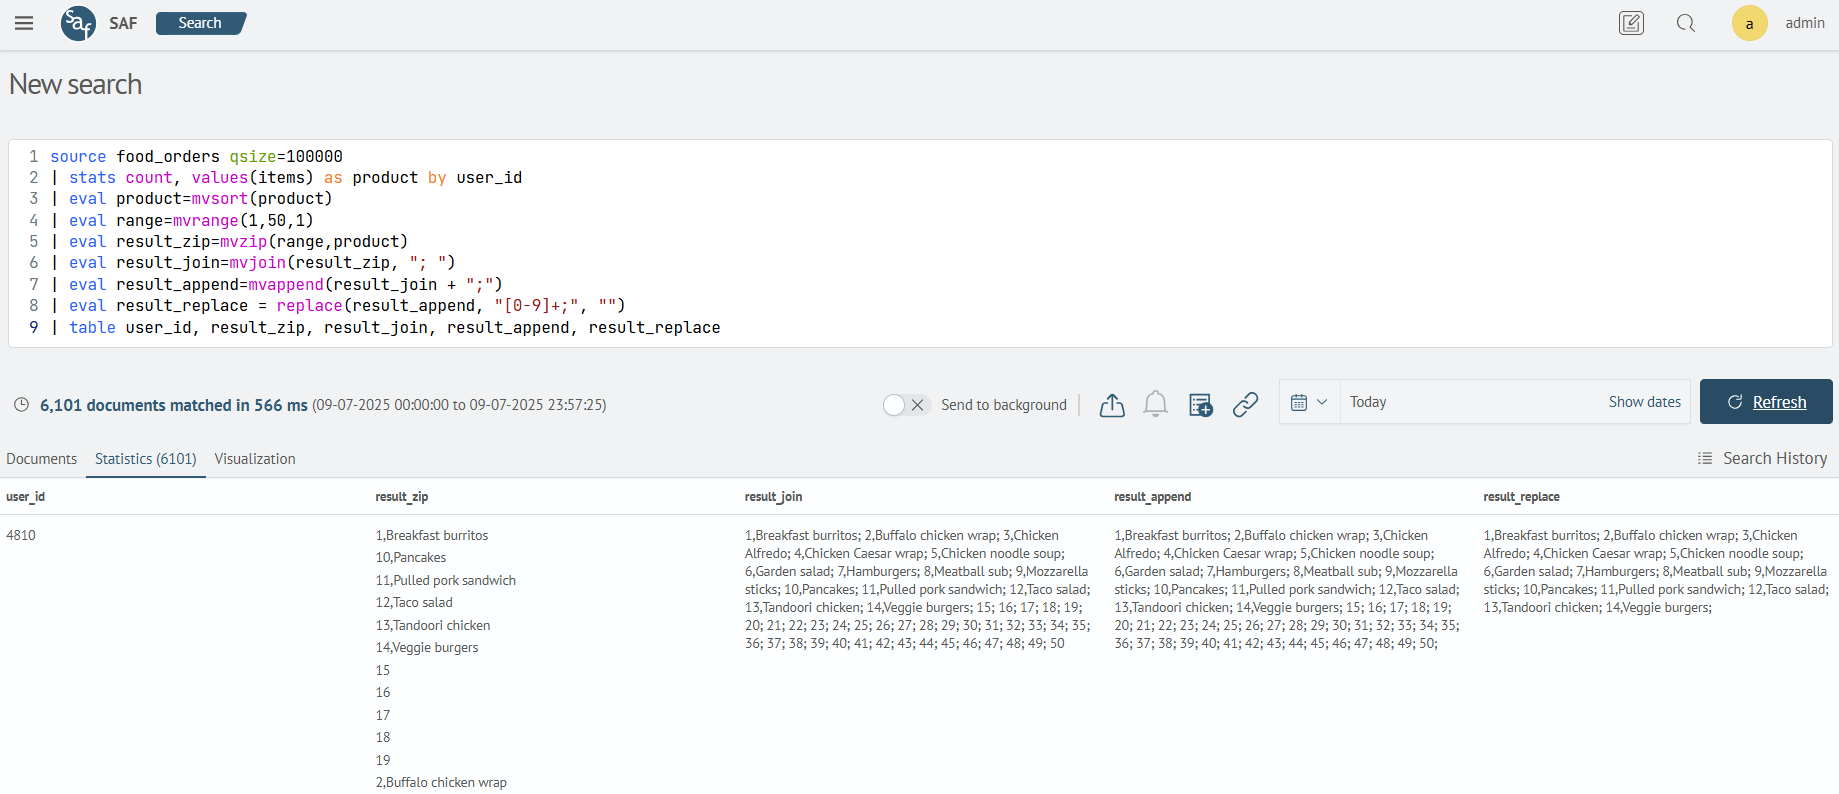Viewport: 1839px width, 794px height.
Task: Click the 'stats count, values(items)' query line
Action: click(286, 177)
